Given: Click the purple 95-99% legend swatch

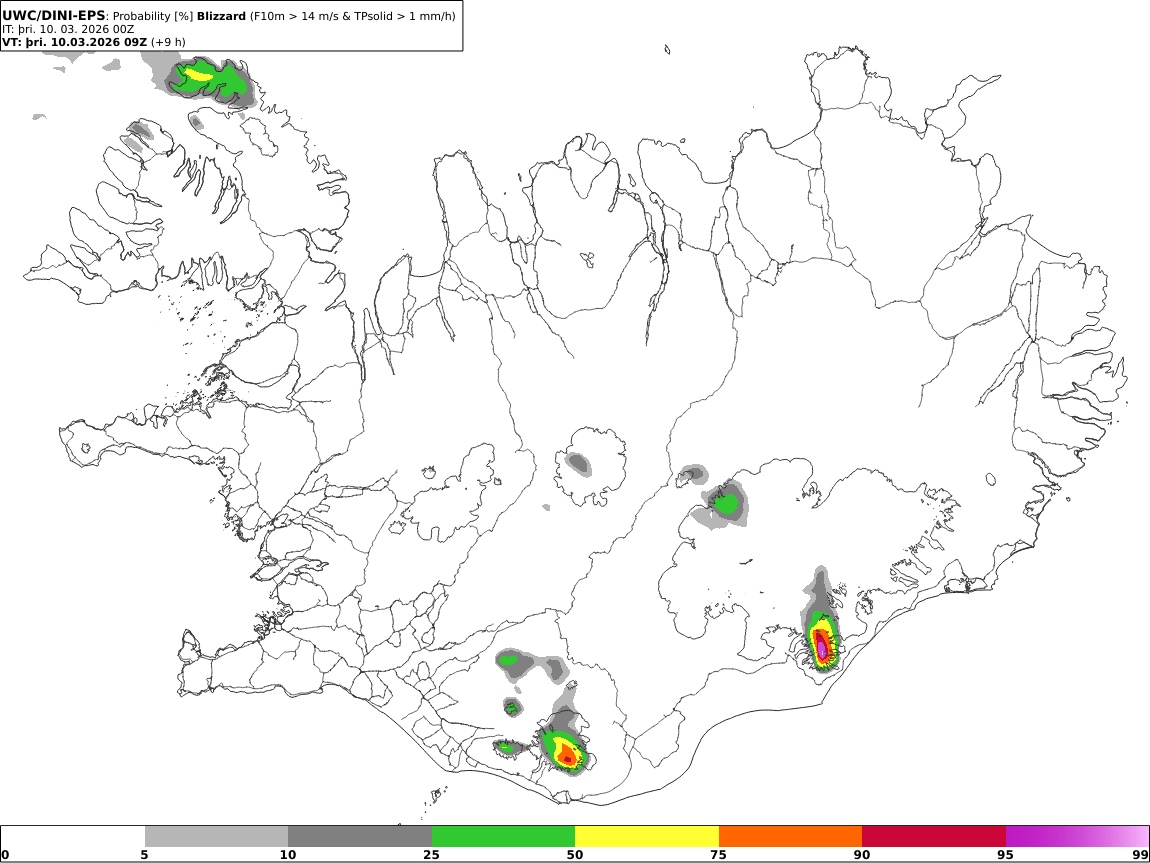Looking at the screenshot, I should 1077,837.
